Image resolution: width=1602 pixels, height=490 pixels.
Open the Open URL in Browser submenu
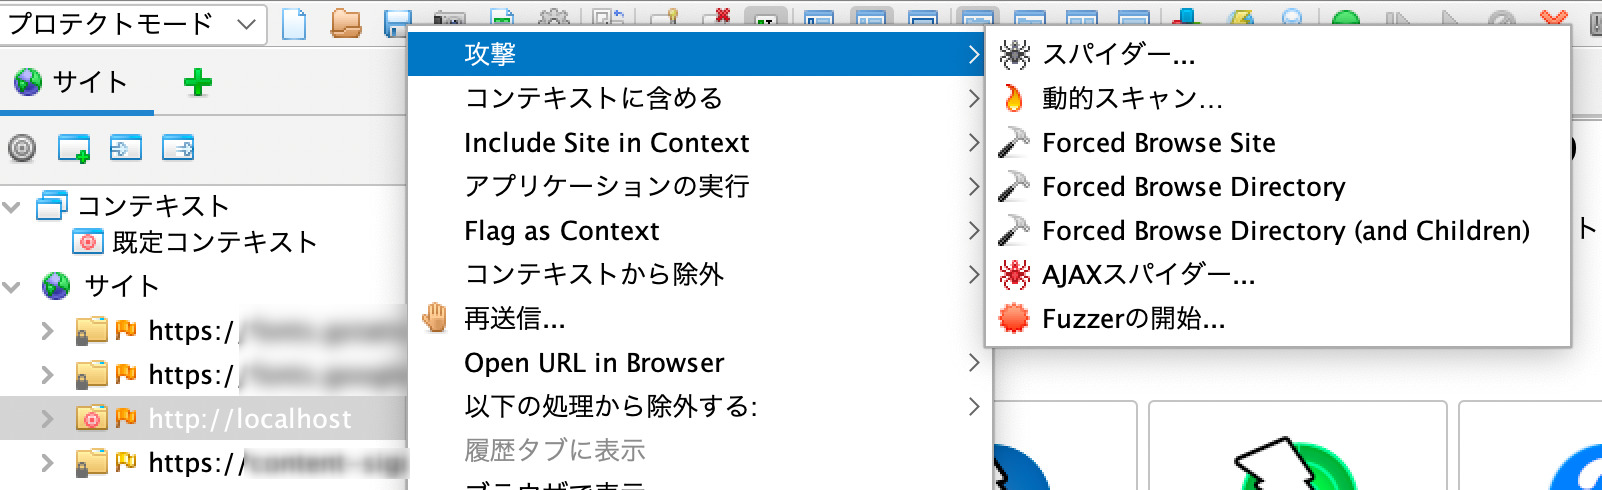(x=698, y=362)
